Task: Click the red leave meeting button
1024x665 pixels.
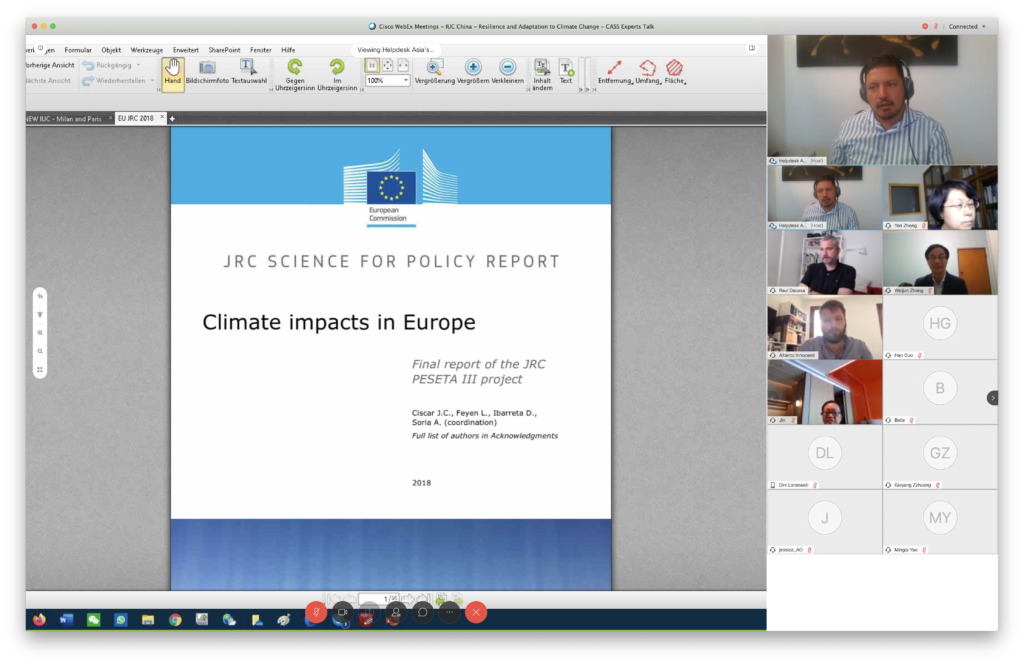Action: pyautogui.click(x=477, y=611)
